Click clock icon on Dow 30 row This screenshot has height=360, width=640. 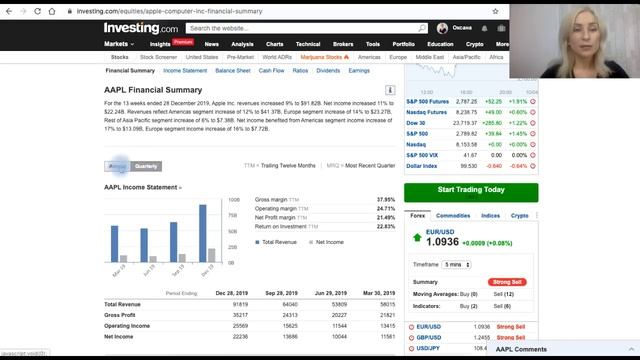(x=533, y=123)
